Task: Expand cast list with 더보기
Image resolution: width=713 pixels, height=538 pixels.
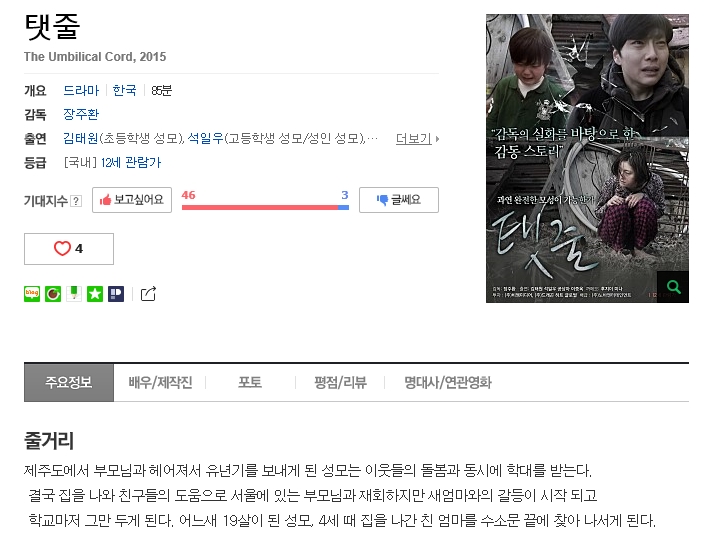Action: click(x=417, y=138)
